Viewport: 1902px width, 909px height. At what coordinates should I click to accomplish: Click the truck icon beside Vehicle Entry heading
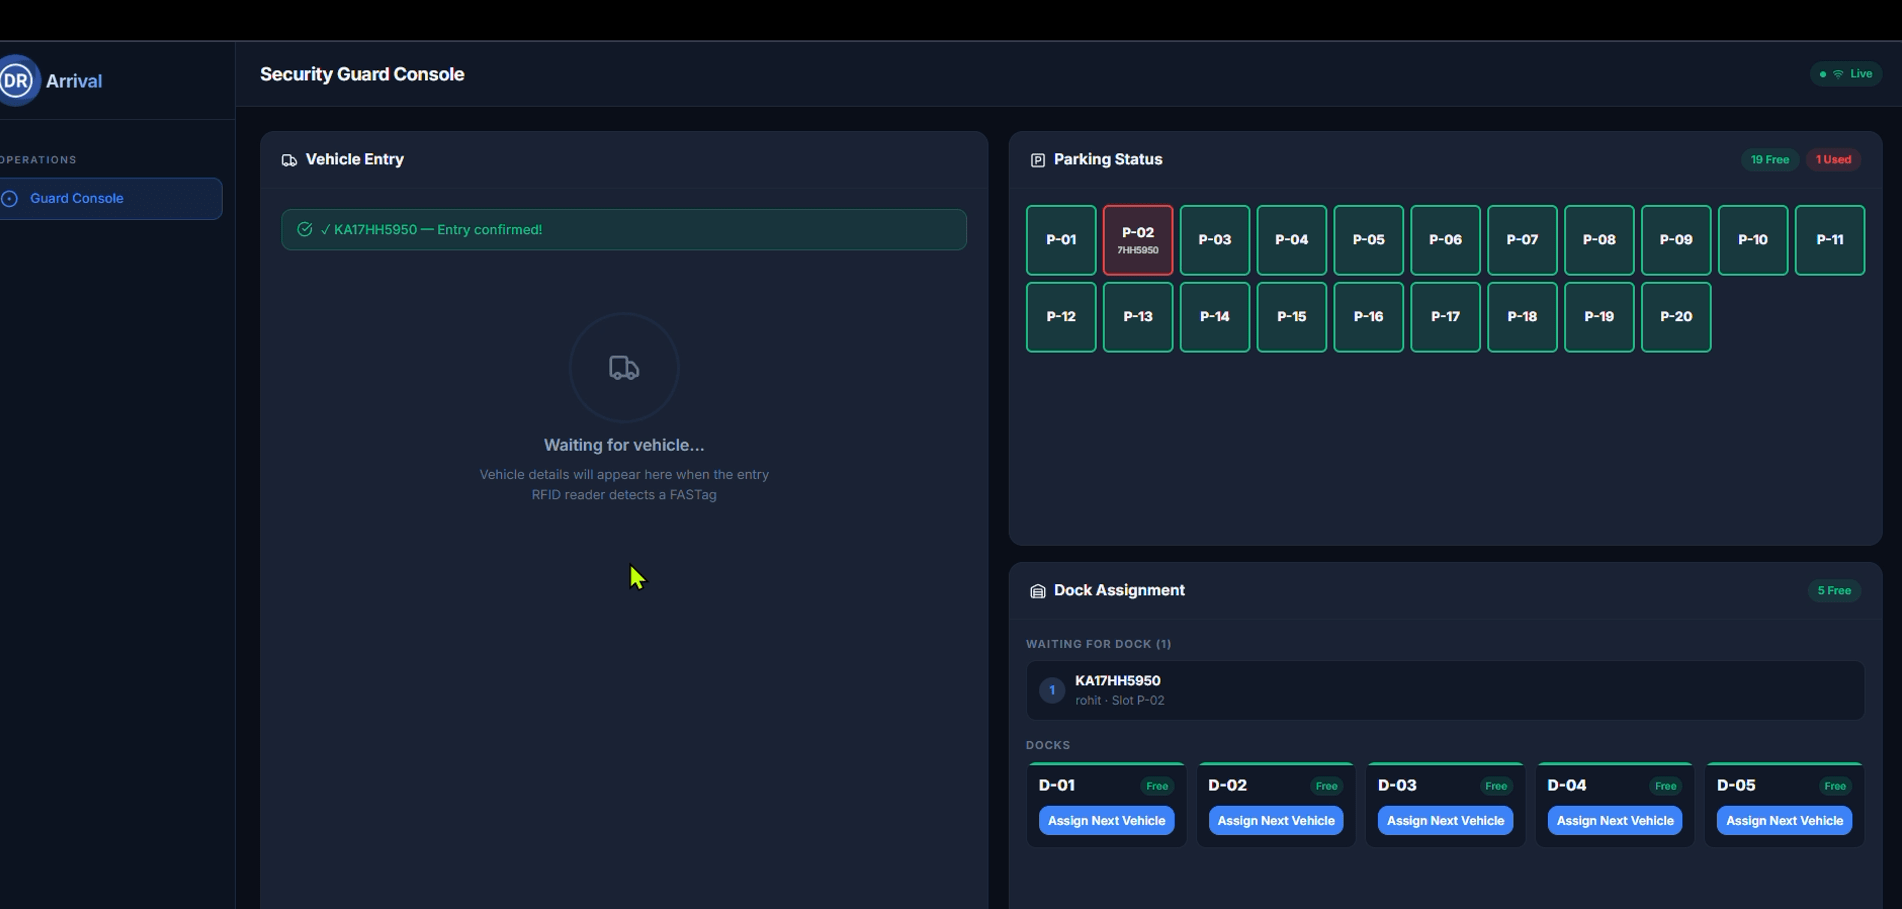(x=290, y=159)
